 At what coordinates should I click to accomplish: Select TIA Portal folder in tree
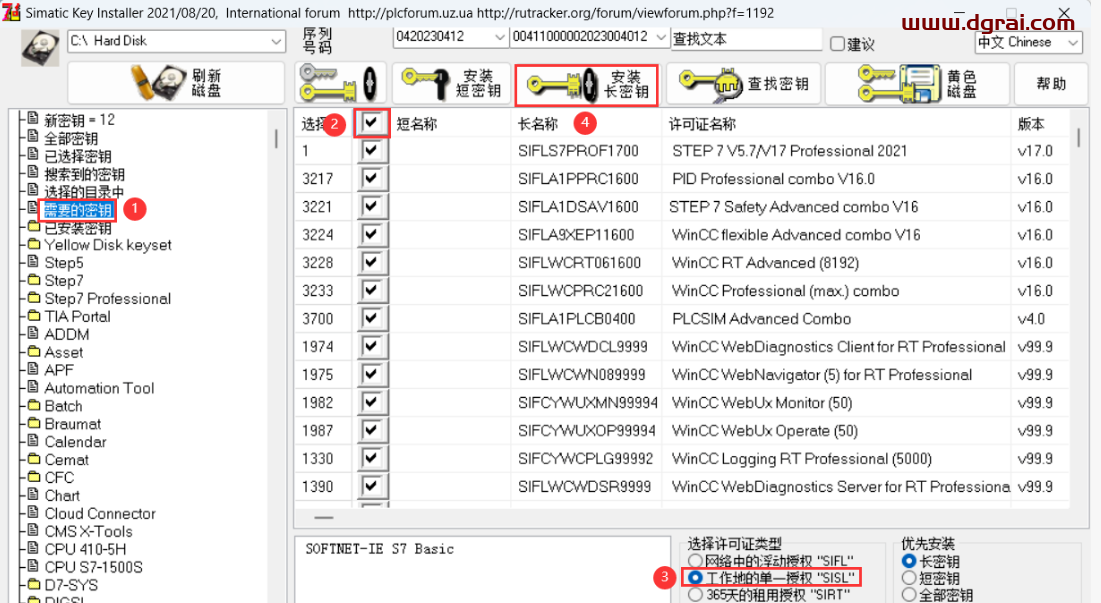tap(77, 316)
